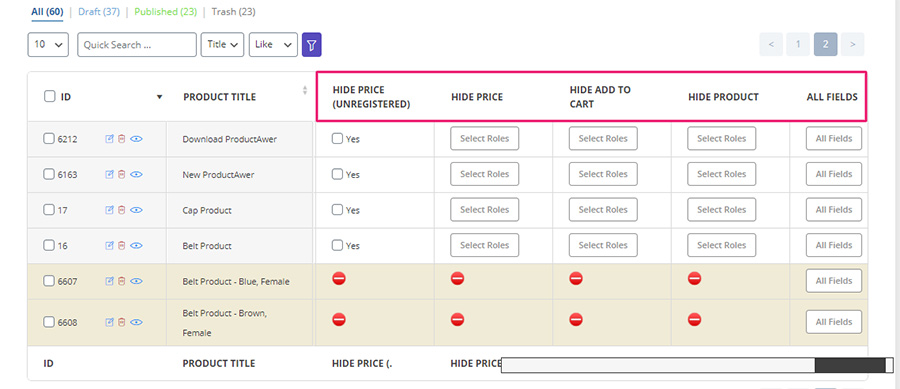Viewport: 900px width, 389px height.
Task: Select Roles for Hide Add to Cart, row 6212
Action: (x=603, y=138)
